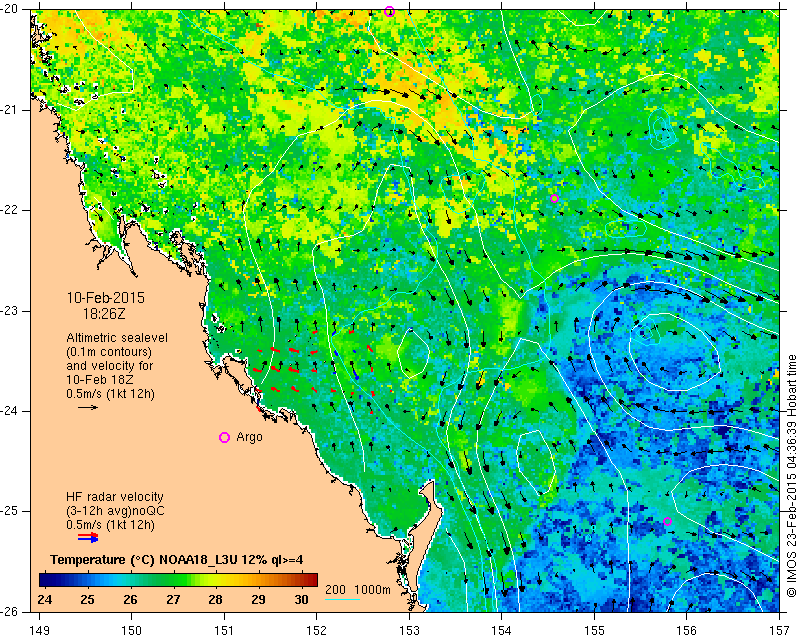Click the 'HF radar velocity' label
The height and width of the screenshot is (640, 800).
pos(115,497)
